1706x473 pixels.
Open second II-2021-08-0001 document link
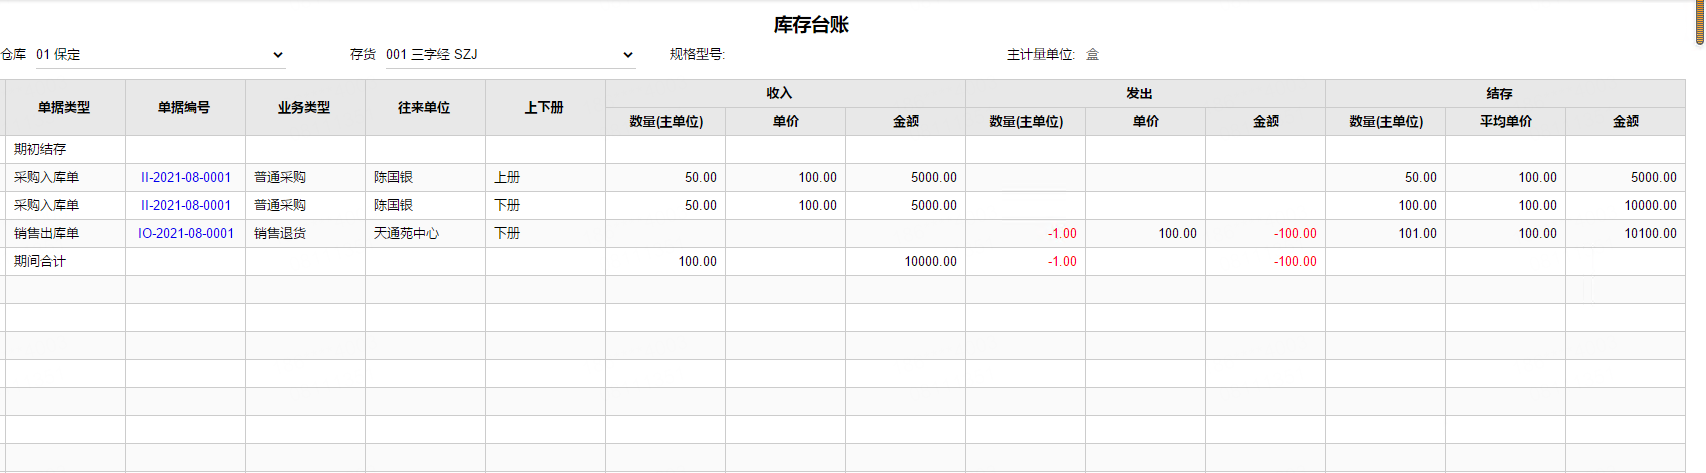coord(186,205)
